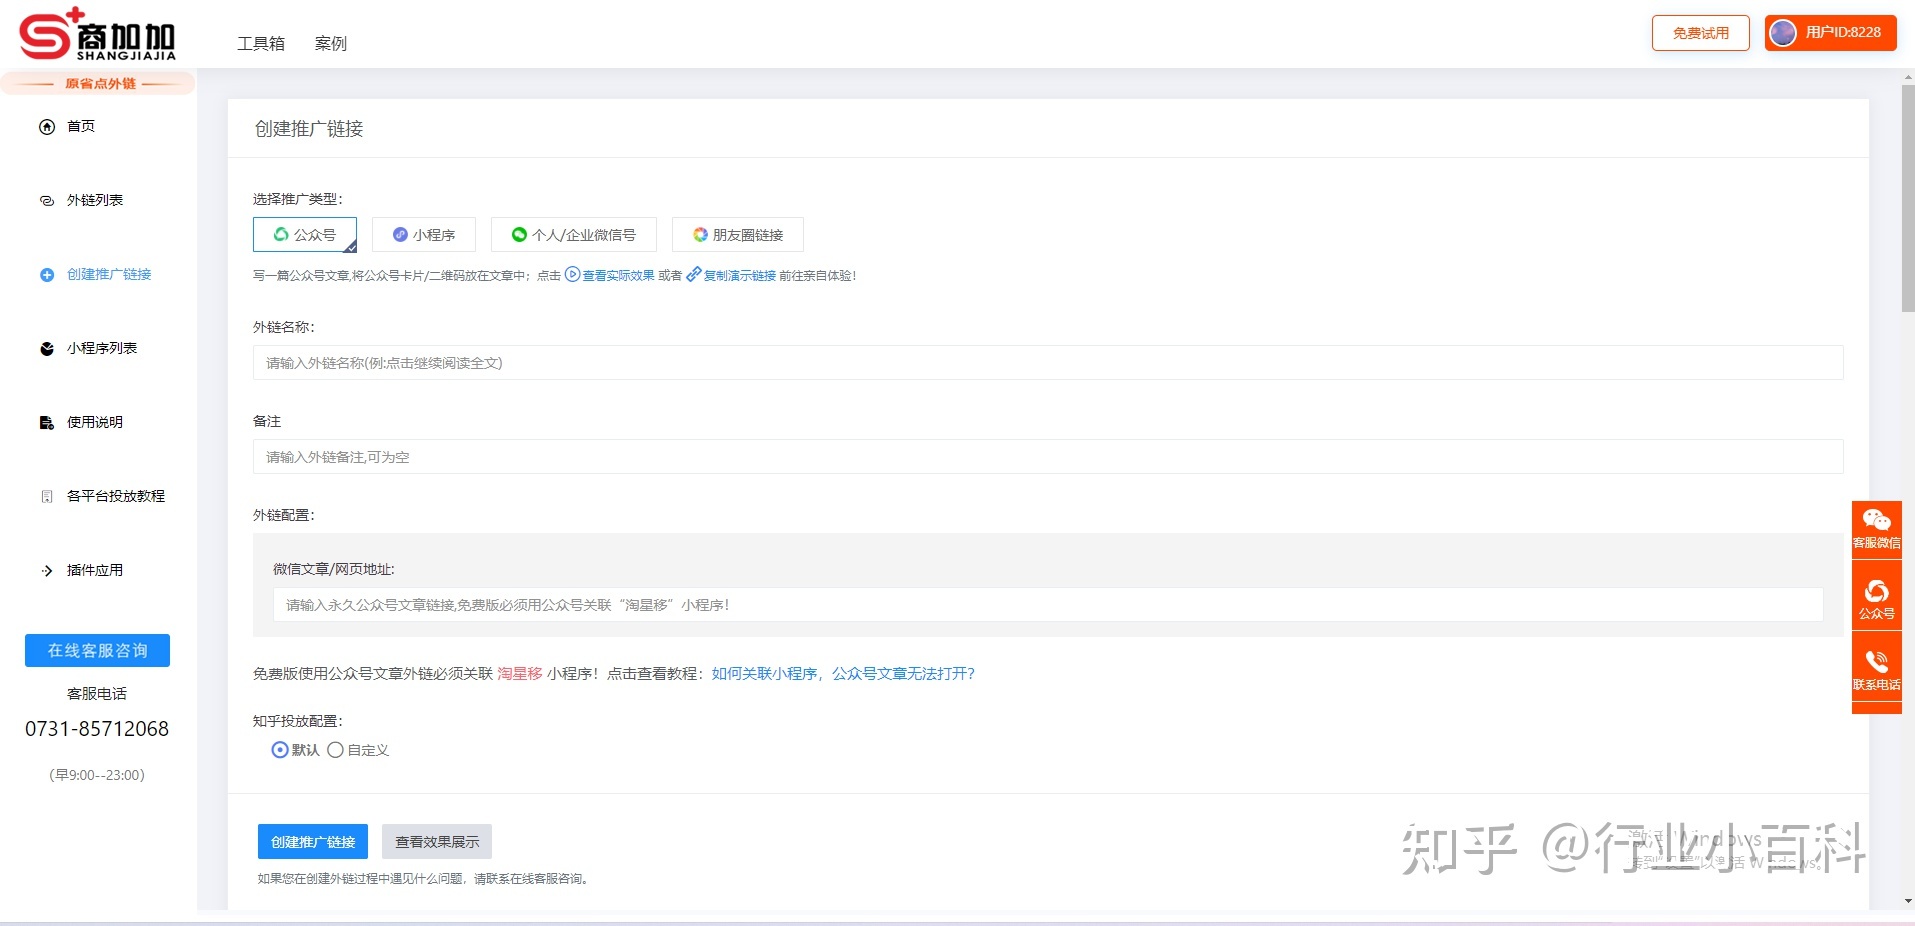
Task: Click the blue 创建推广链接 submit button
Action: click(x=313, y=842)
